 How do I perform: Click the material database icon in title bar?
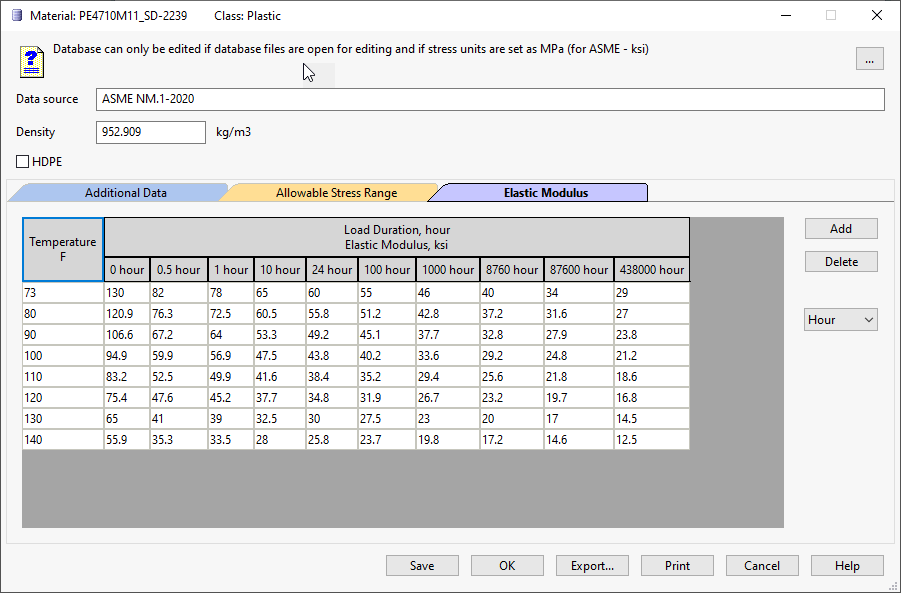pos(15,16)
